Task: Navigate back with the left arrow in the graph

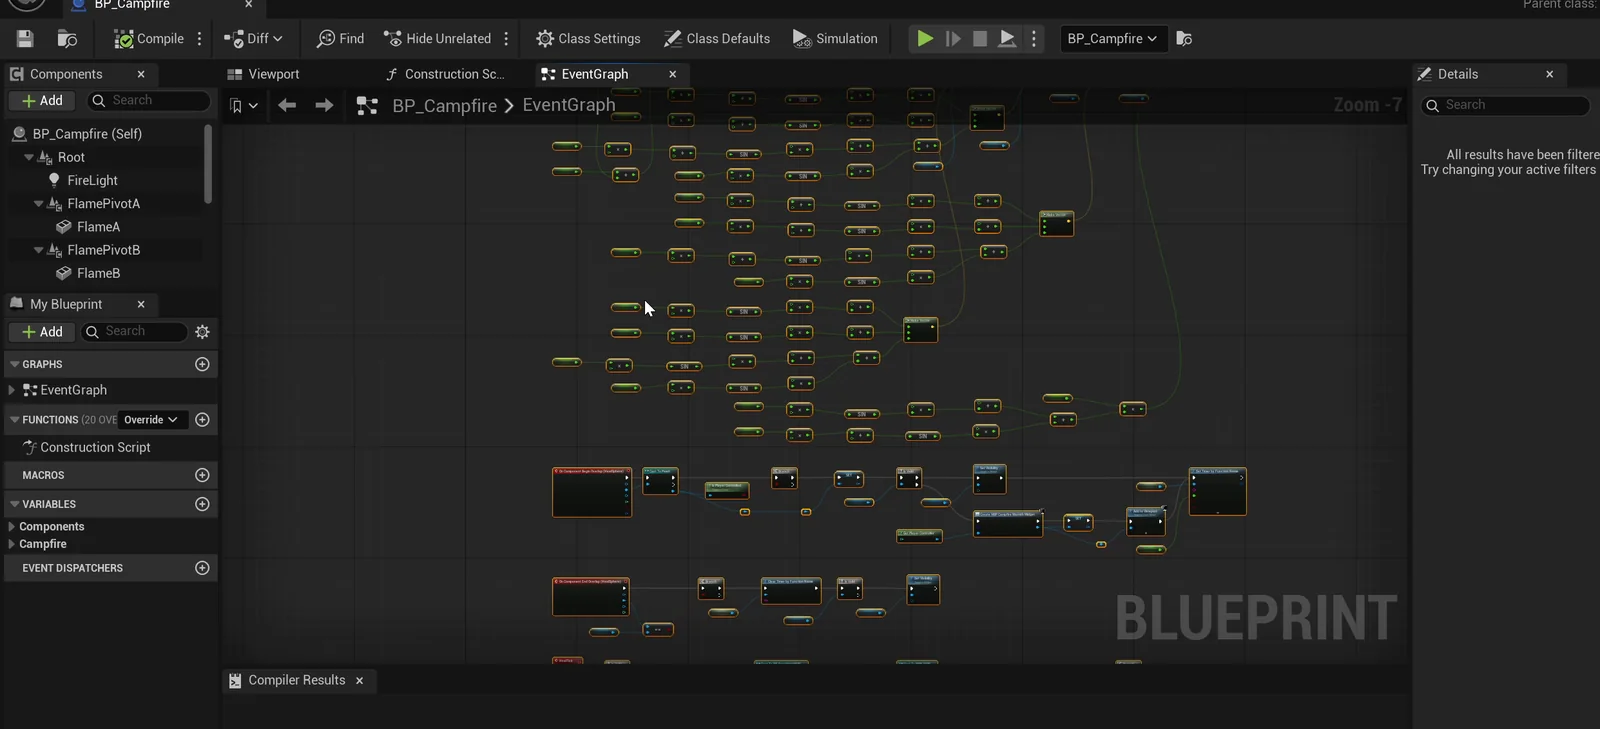Action: (287, 105)
